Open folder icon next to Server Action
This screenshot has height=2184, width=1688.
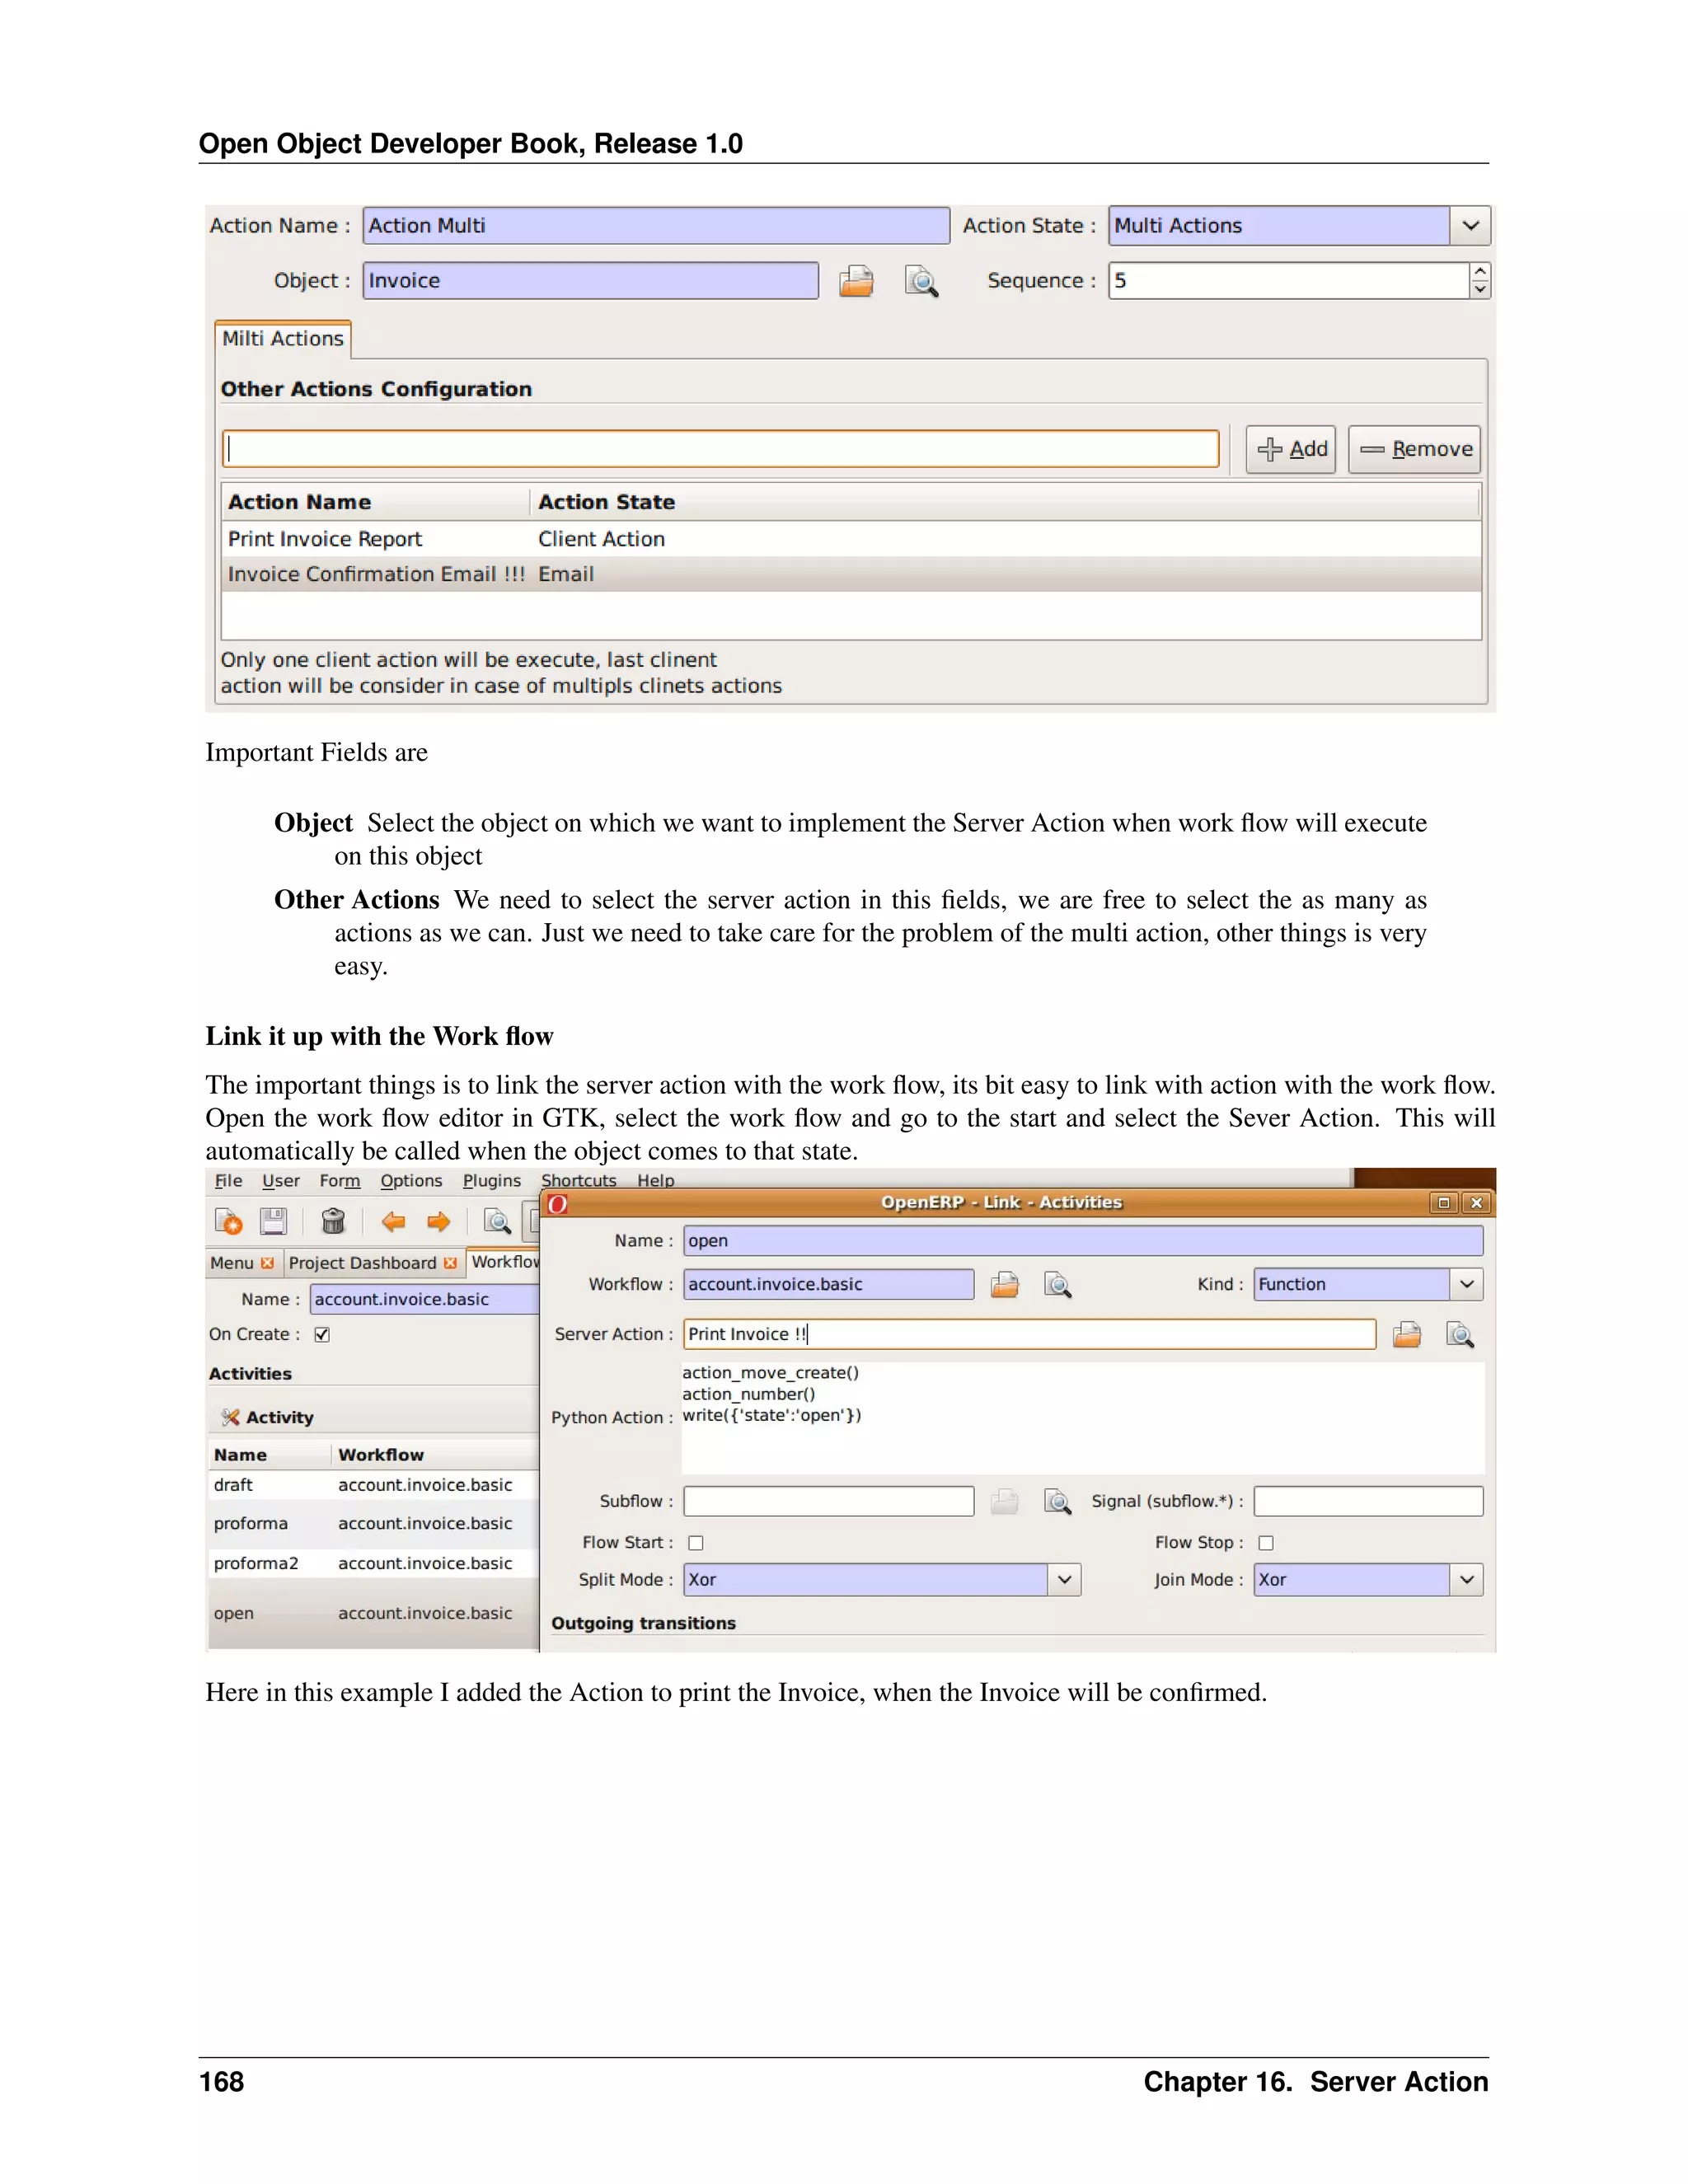(1407, 1334)
